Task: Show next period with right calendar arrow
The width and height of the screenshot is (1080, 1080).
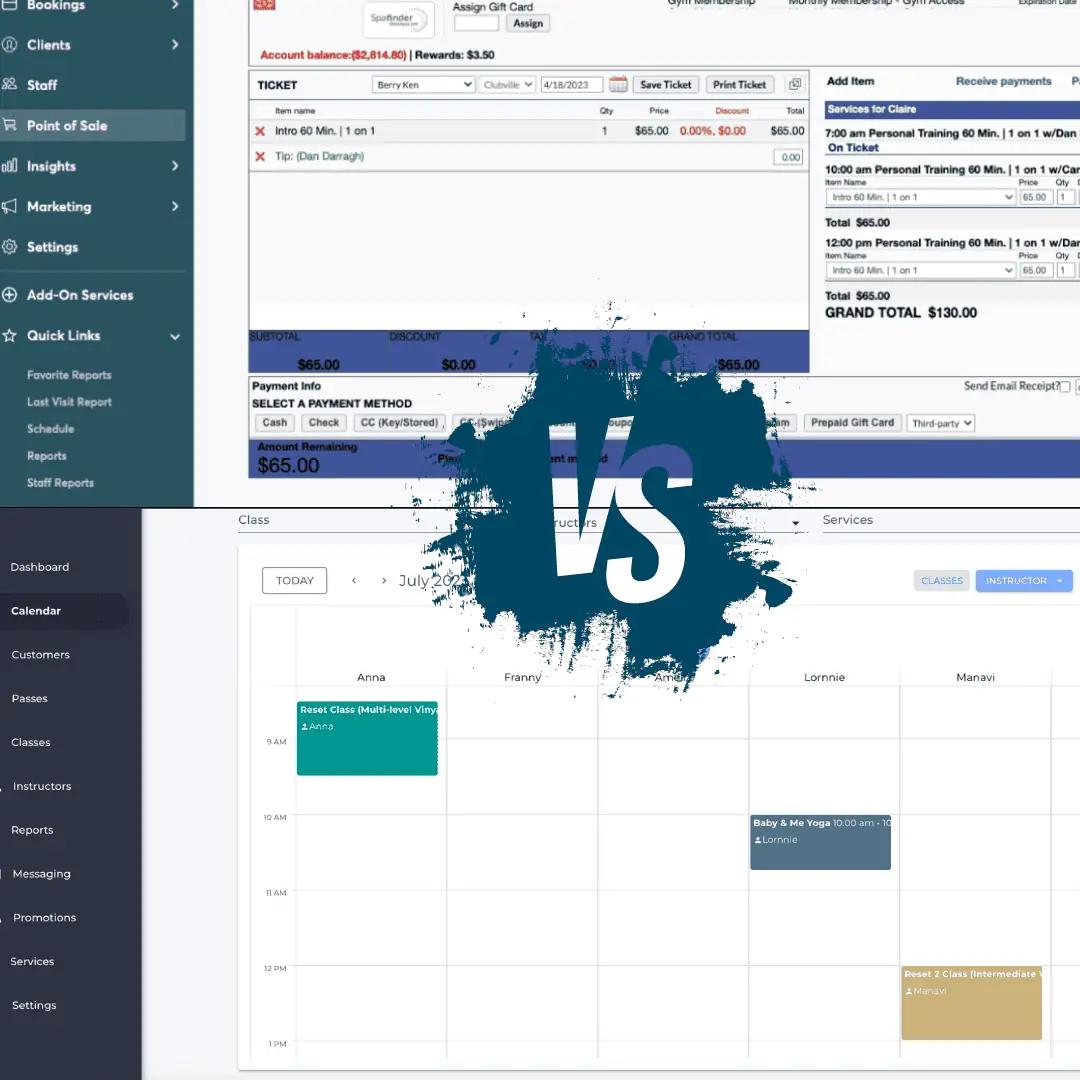Action: pyautogui.click(x=384, y=581)
